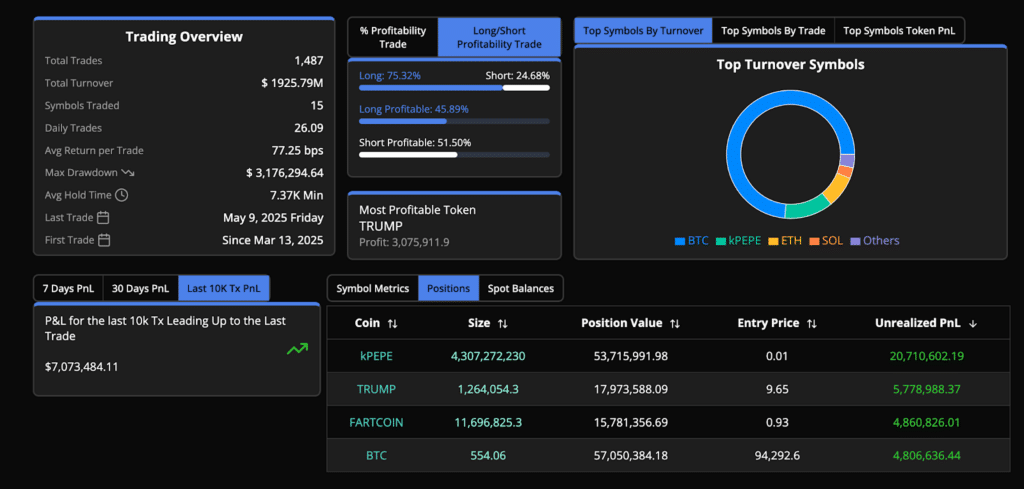Sort table by Coin column arrows
Image resolution: width=1024 pixels, height=489 pixels.
click(392, 324)
